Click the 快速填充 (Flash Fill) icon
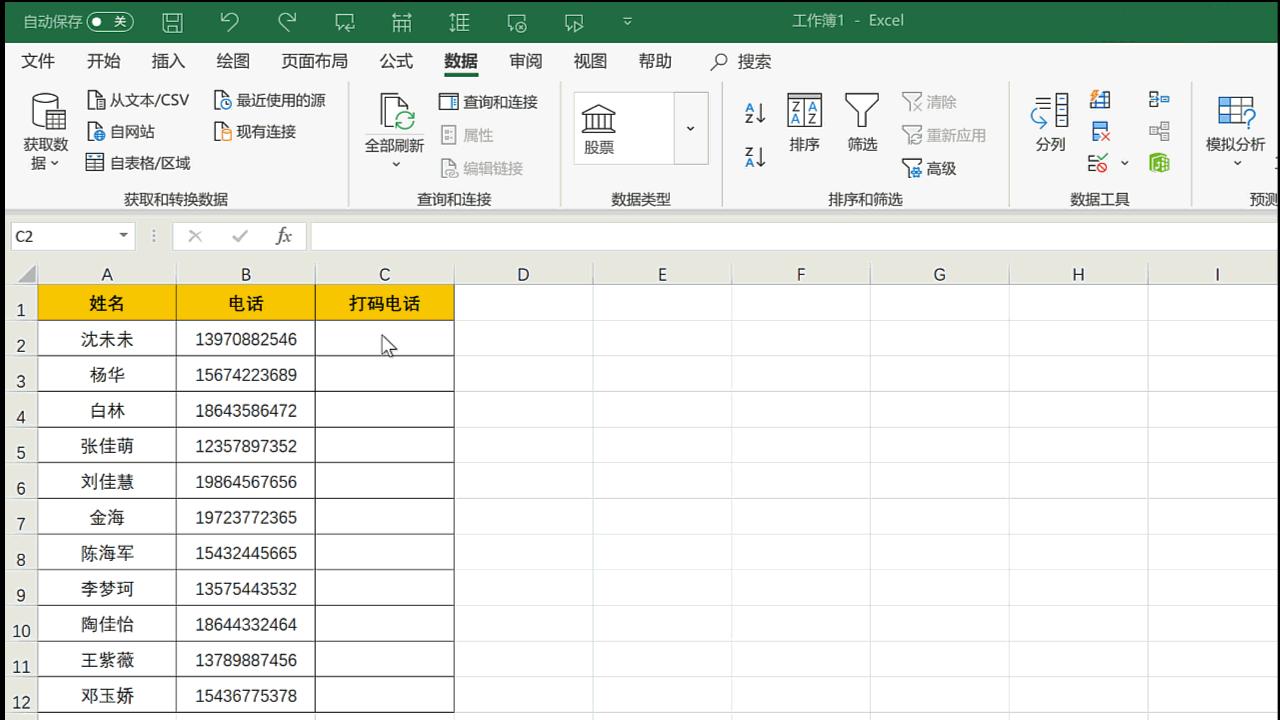 (1101, 99)
